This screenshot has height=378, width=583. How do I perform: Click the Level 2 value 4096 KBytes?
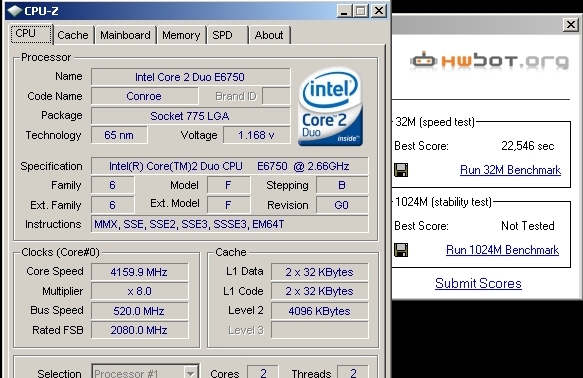[320, 311]
